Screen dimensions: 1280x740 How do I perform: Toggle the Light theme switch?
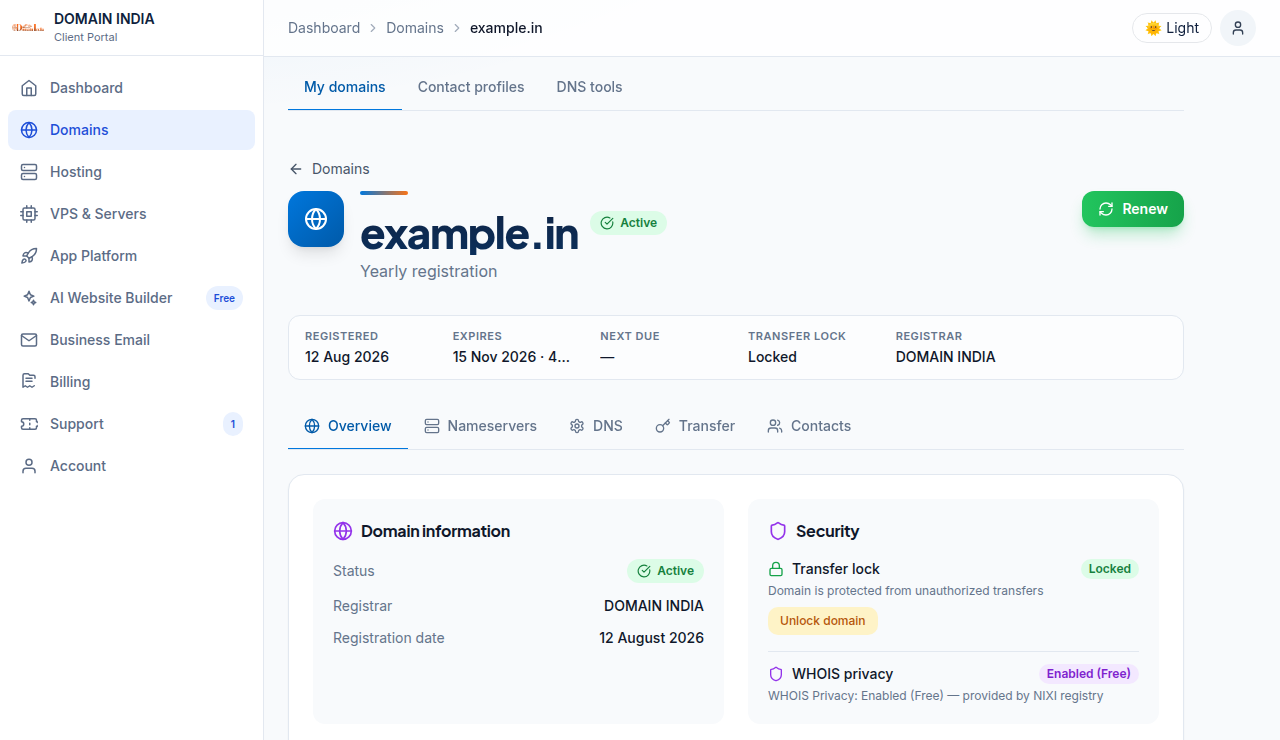1172,28
